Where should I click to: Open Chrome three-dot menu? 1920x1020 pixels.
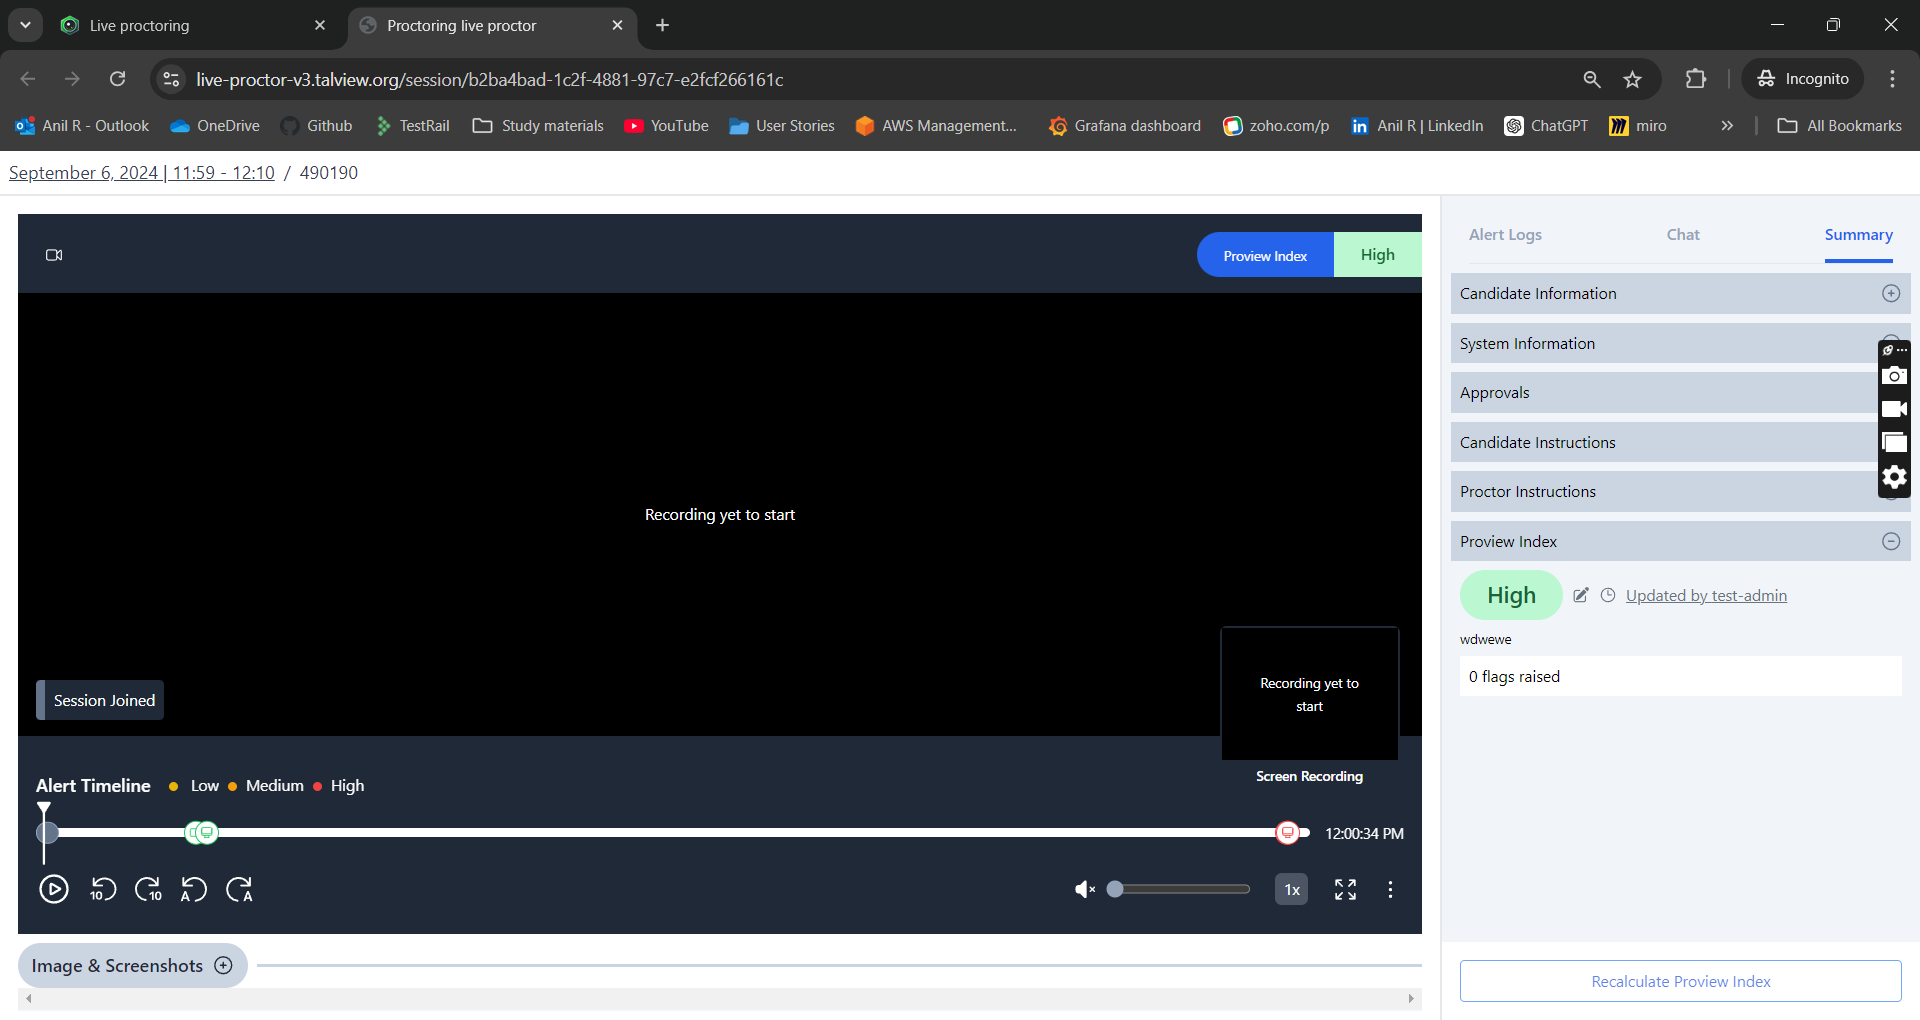coord(1892,79)
